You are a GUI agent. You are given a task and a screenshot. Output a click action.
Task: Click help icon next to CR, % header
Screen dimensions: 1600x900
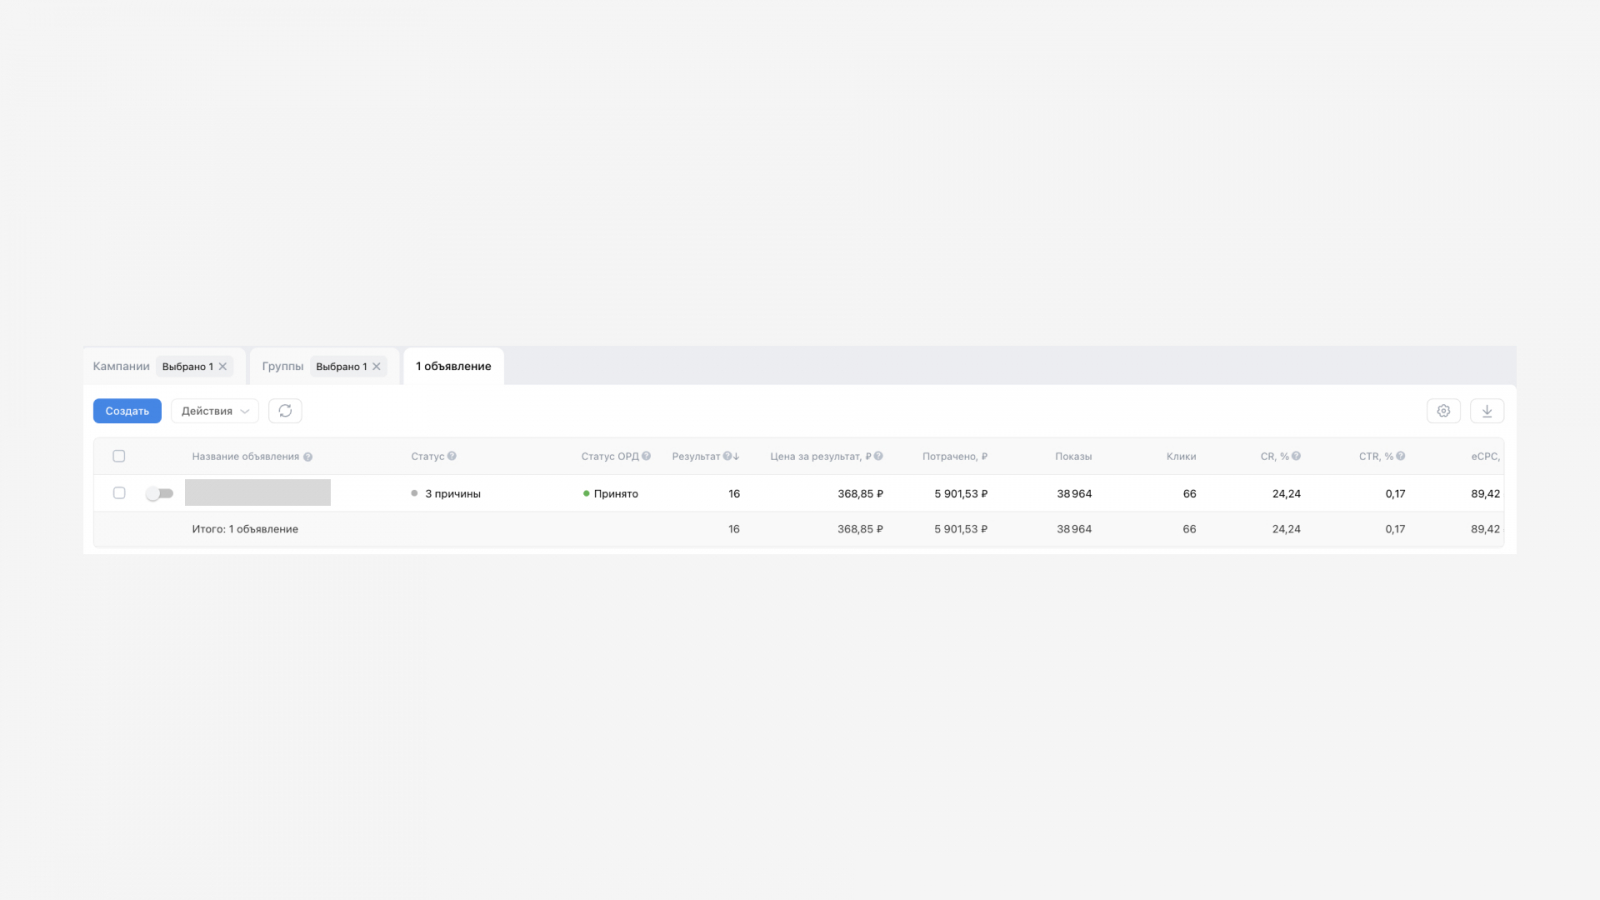(x=1296, y=456)
